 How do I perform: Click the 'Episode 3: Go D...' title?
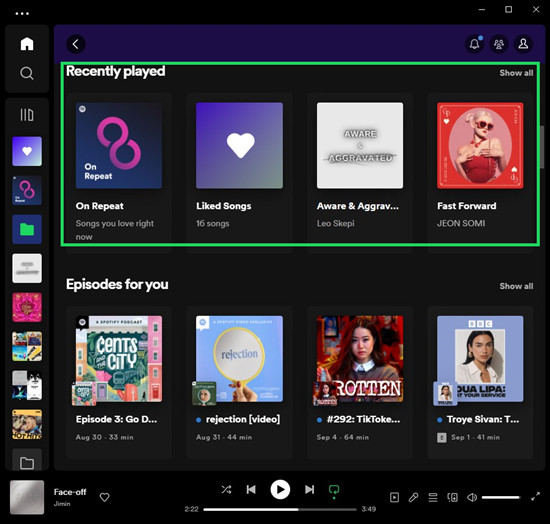click(x=116, y=419)
